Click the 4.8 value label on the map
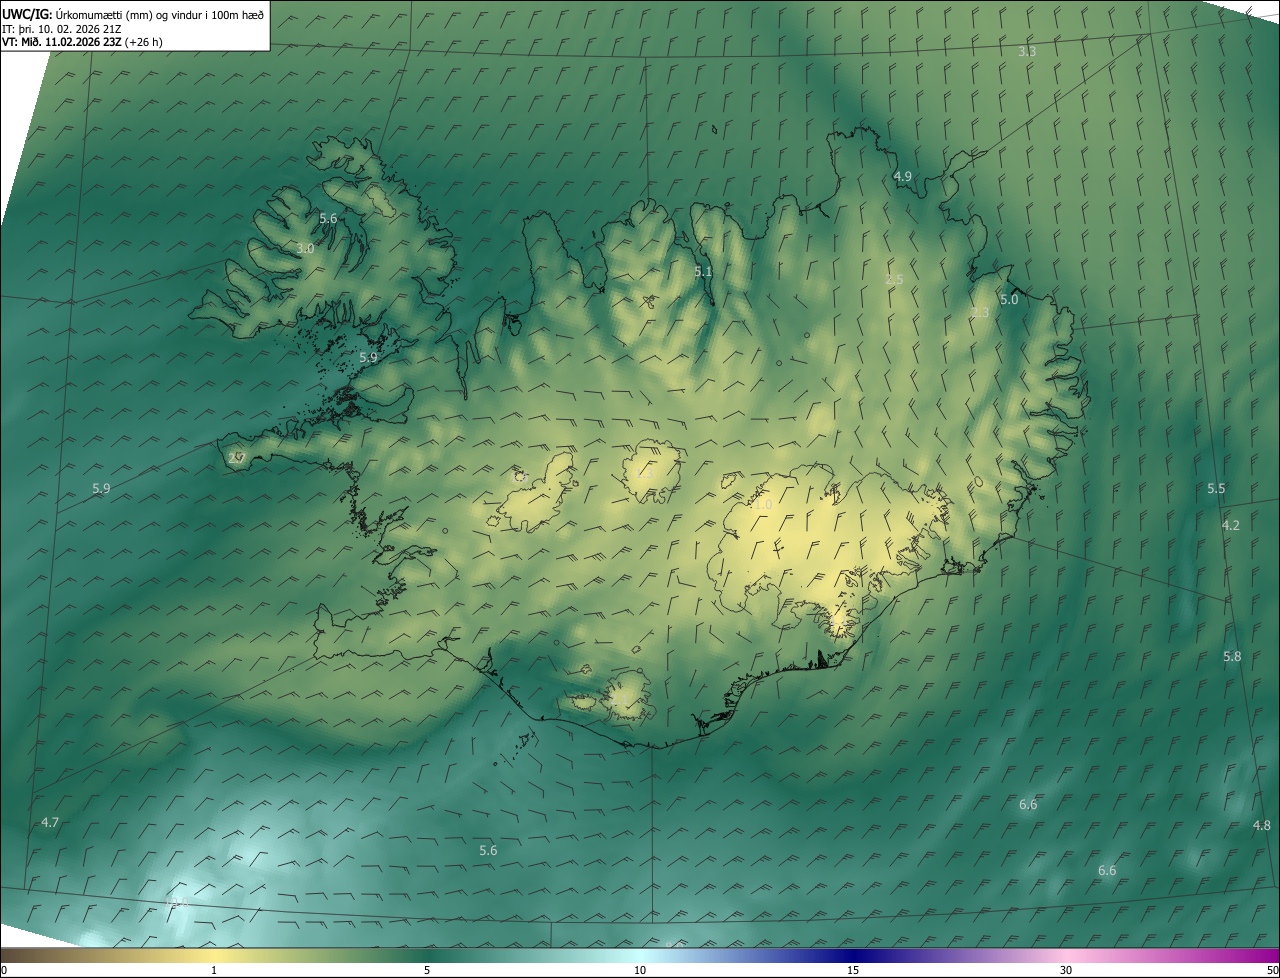This screenshot has width=1280, height=978. [x=1262, y=825]
